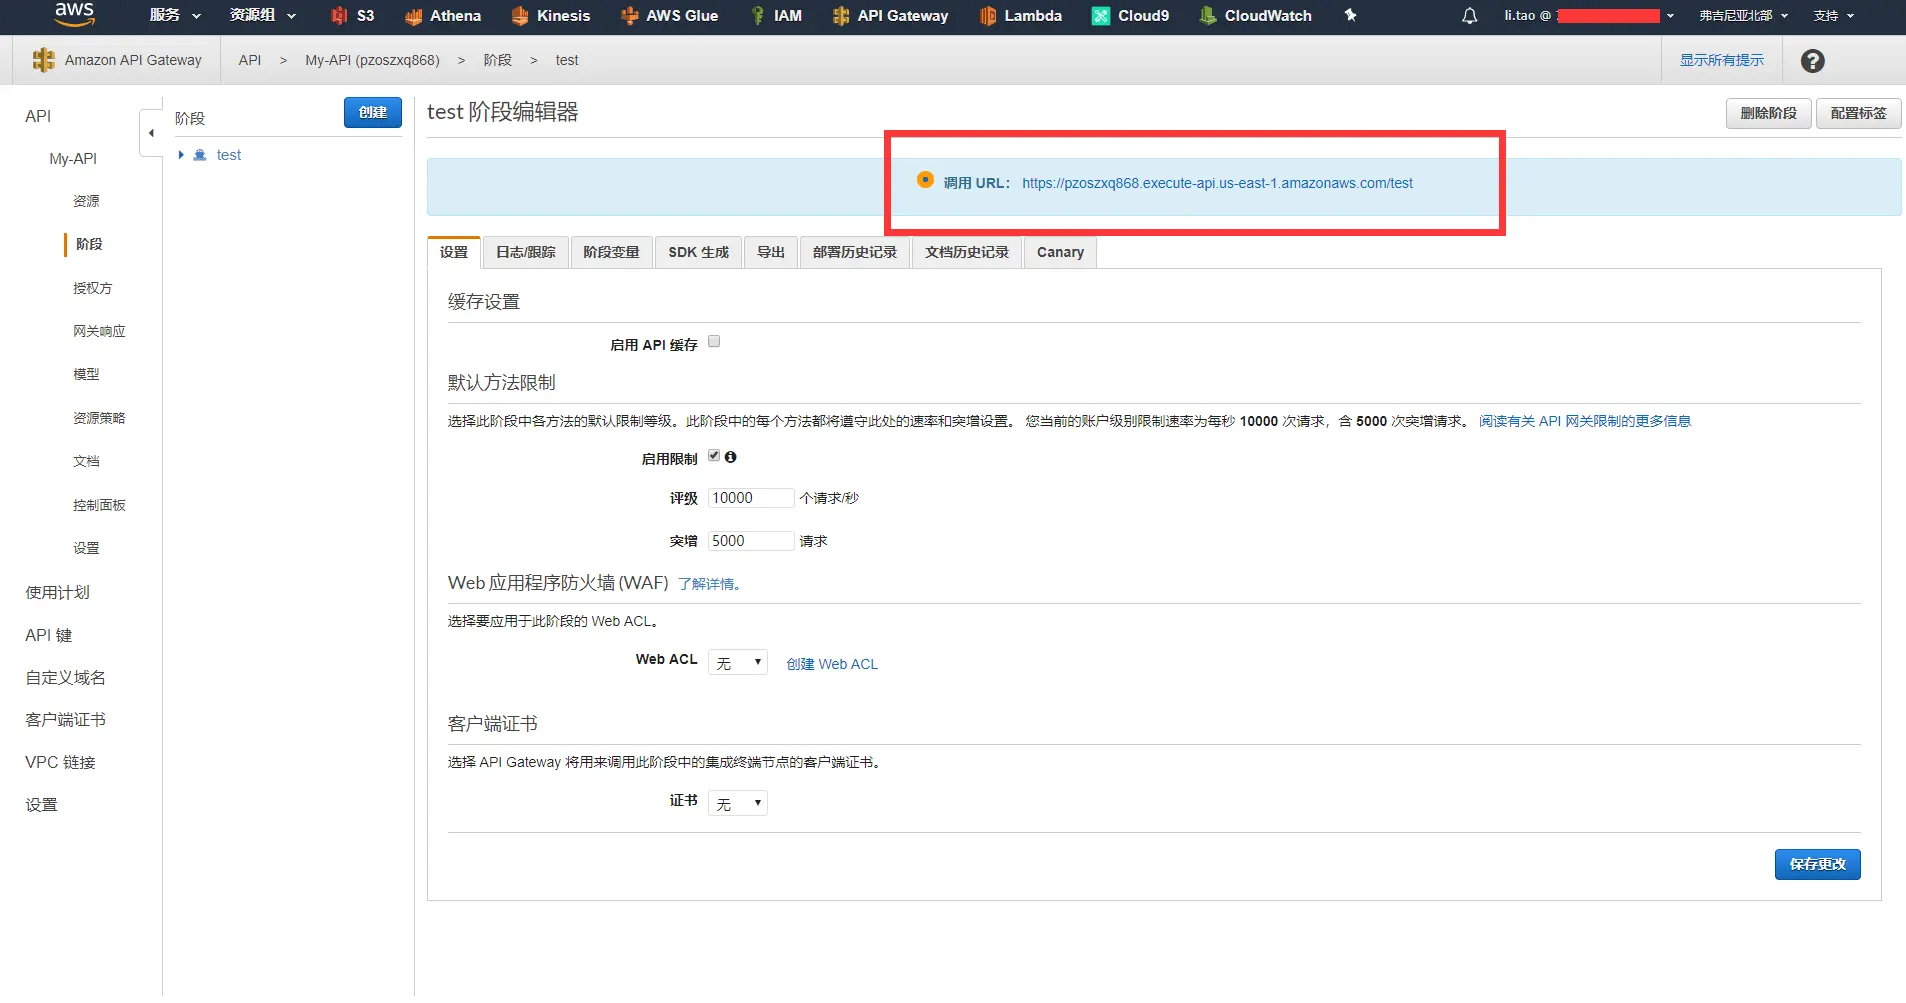Go to 资源策略 in the sidebar
Screen dimensions: 1906x1003
click(99, 418)
